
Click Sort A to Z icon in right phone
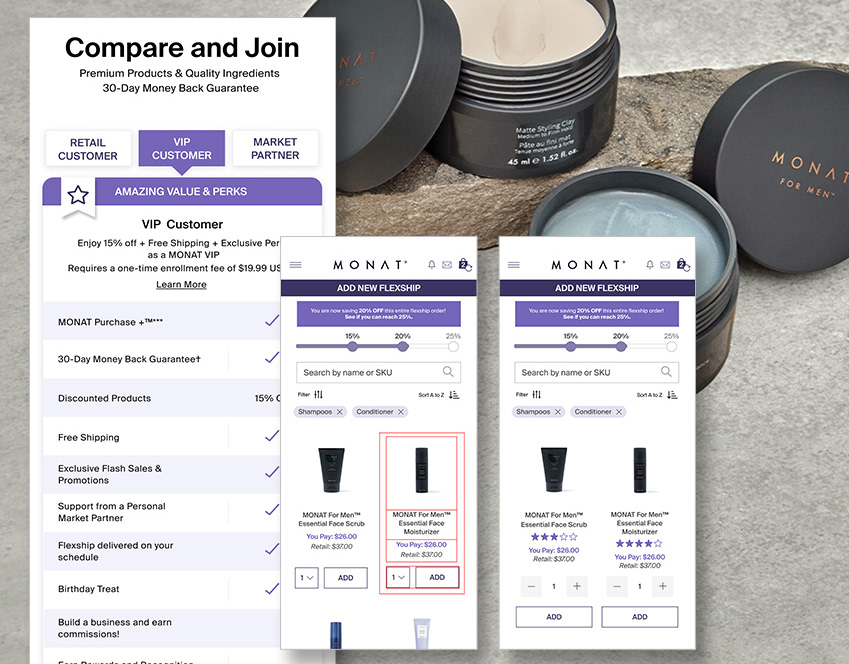(672, 395)
